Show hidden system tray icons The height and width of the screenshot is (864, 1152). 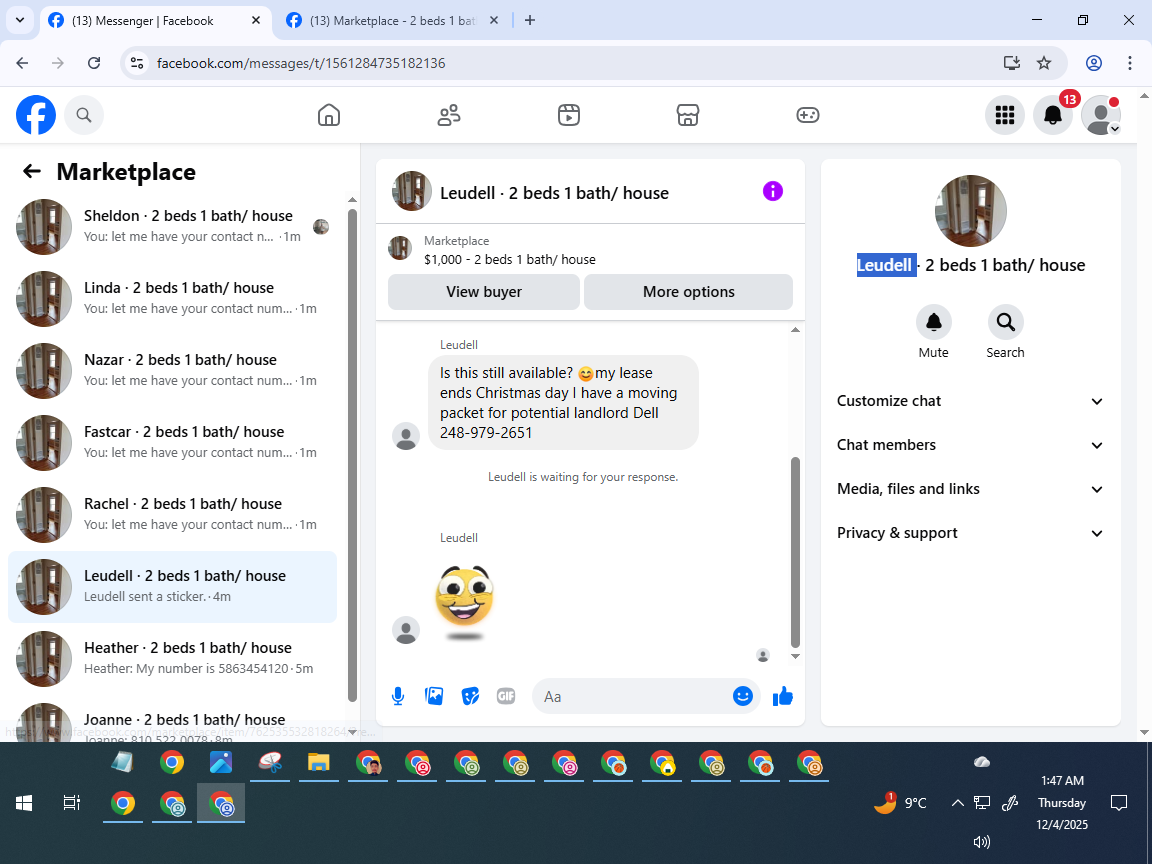(957, 803)
